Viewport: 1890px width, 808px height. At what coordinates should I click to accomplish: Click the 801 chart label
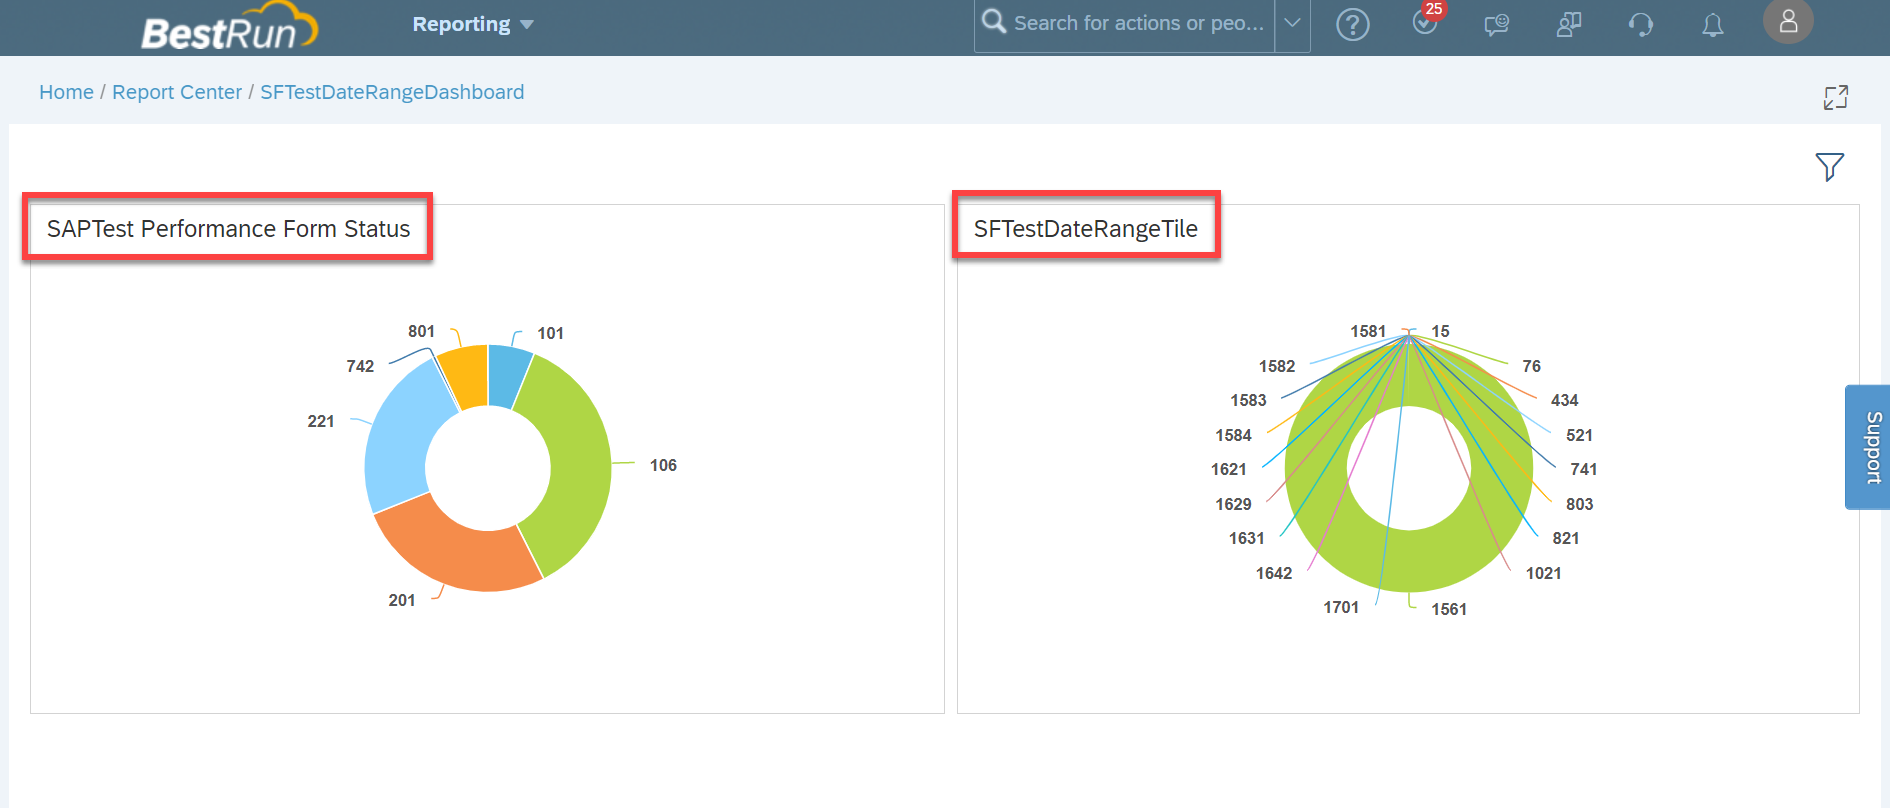[421, 331]
